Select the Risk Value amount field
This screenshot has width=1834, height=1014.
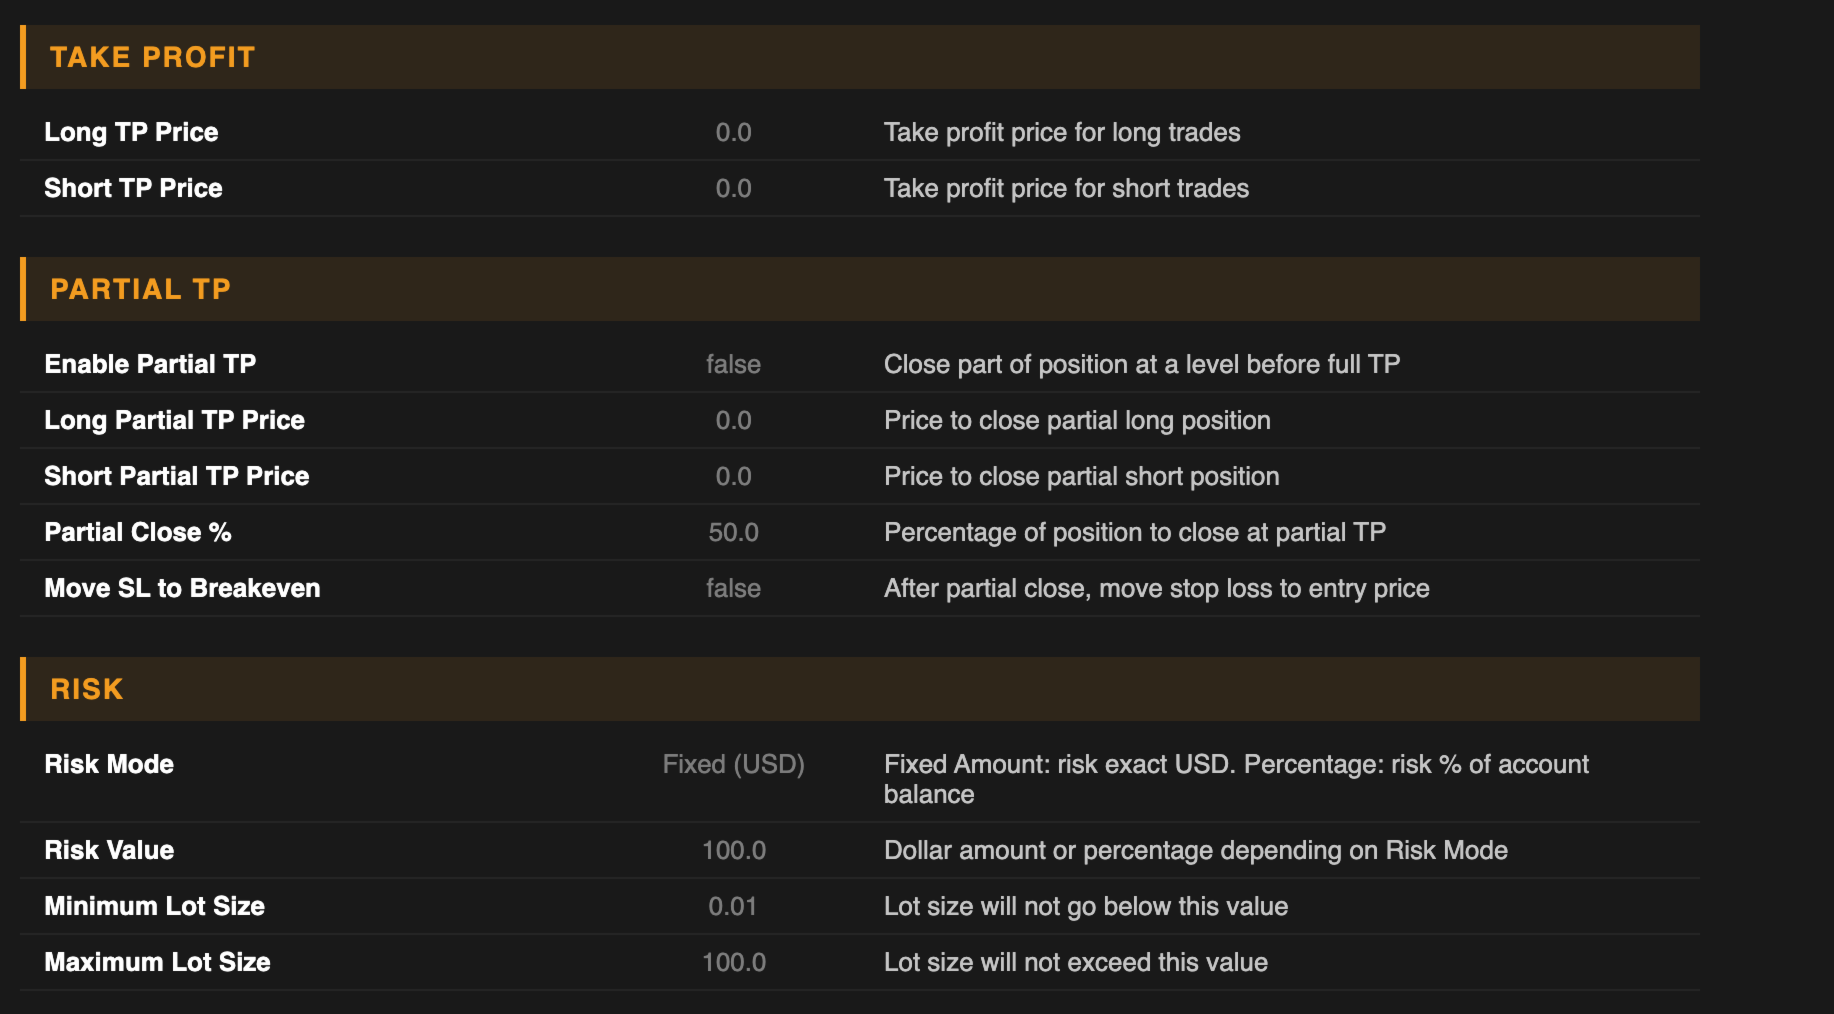click(733, 850)
